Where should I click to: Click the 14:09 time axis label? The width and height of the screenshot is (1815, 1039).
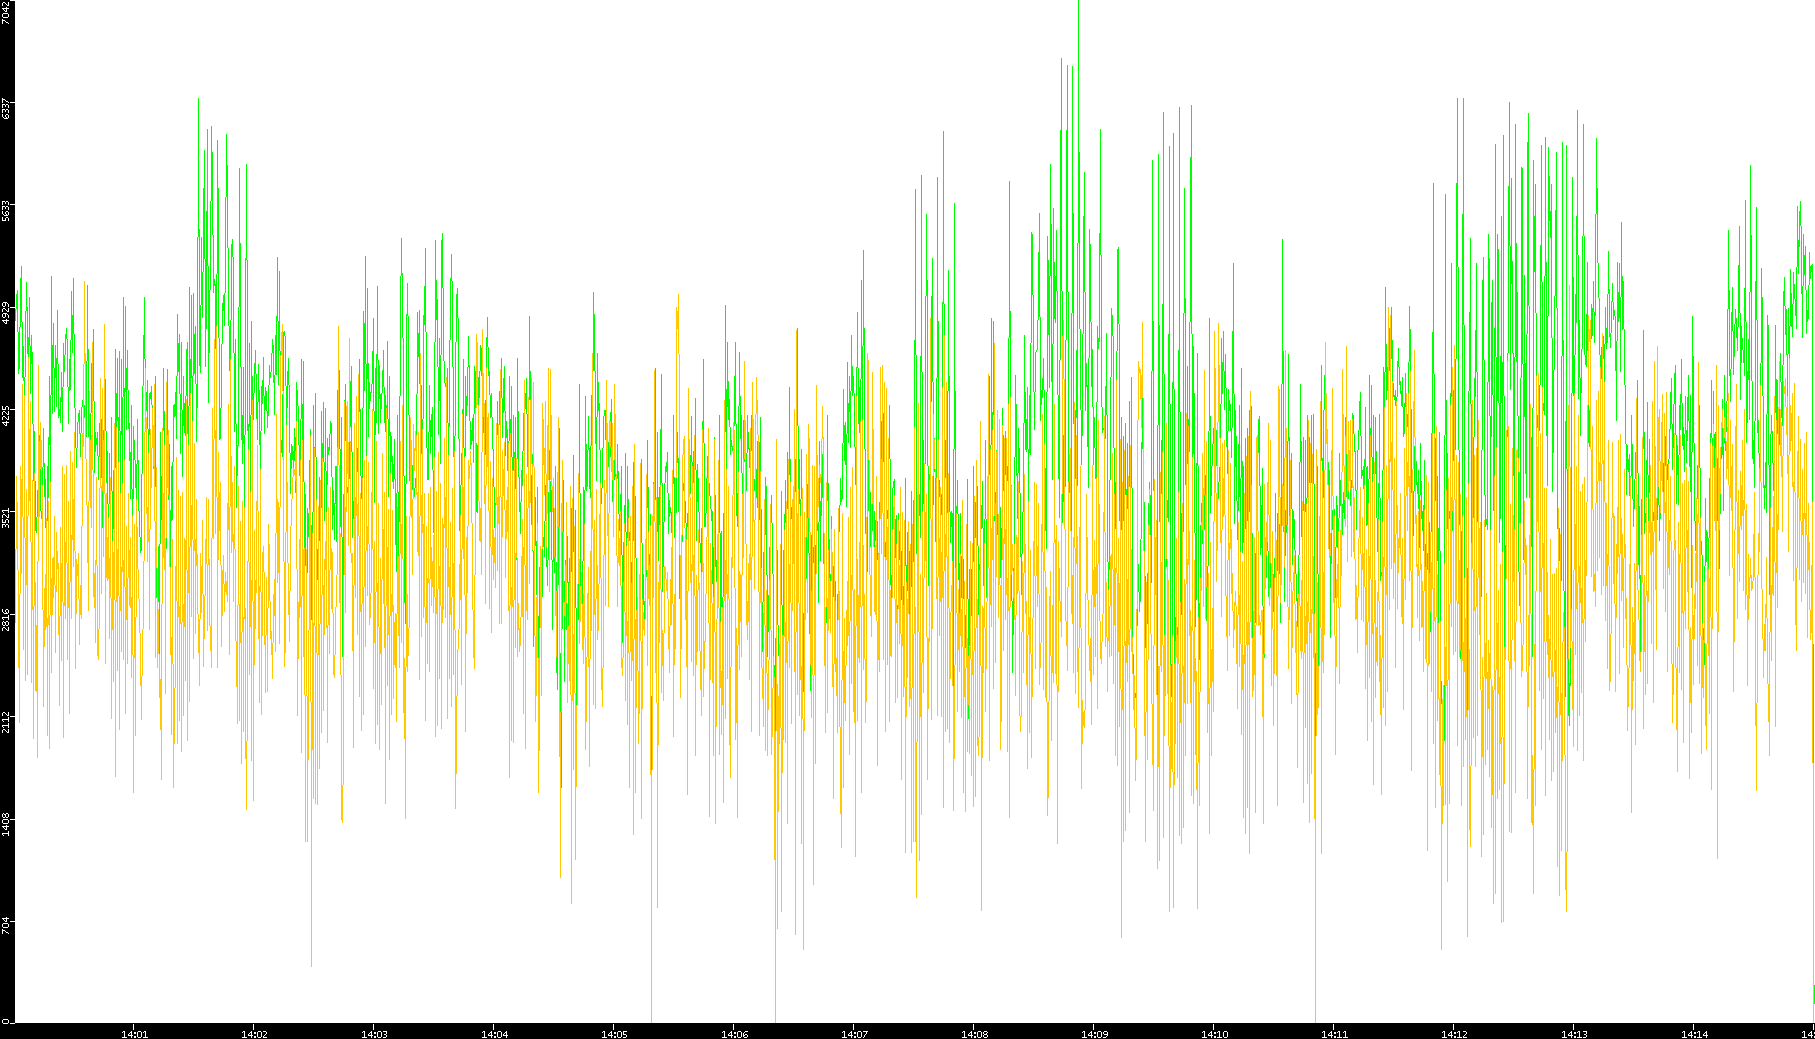[1094, 1034]
